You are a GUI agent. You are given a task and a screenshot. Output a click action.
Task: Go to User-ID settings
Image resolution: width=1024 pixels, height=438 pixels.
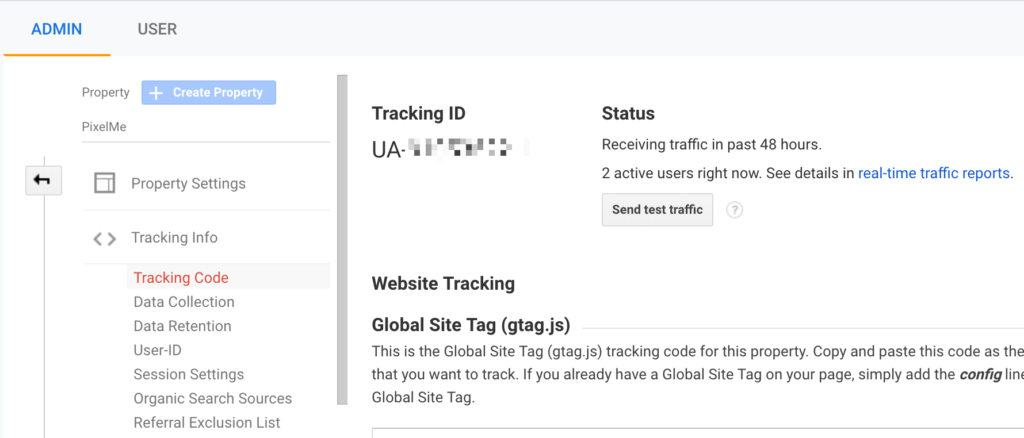tap(157, 350)
